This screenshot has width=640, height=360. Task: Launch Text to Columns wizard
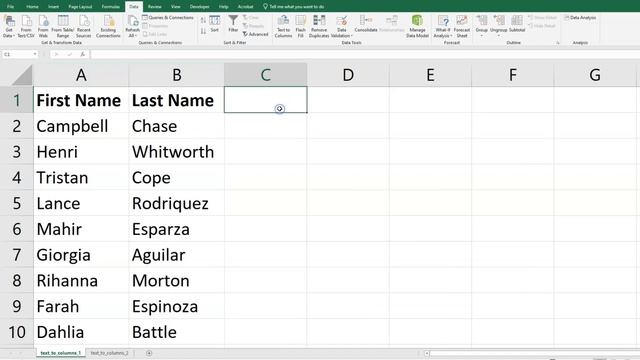pos(283,27)
